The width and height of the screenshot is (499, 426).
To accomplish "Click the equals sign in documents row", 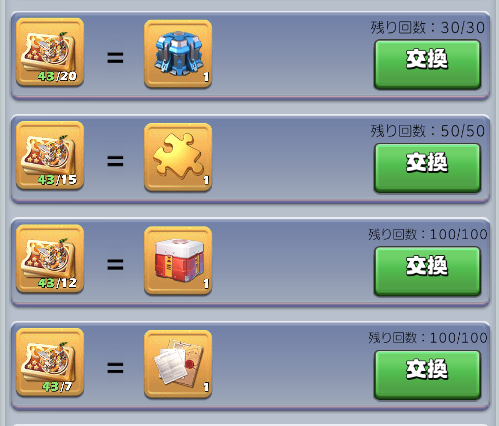I will (x=115, y=368).
